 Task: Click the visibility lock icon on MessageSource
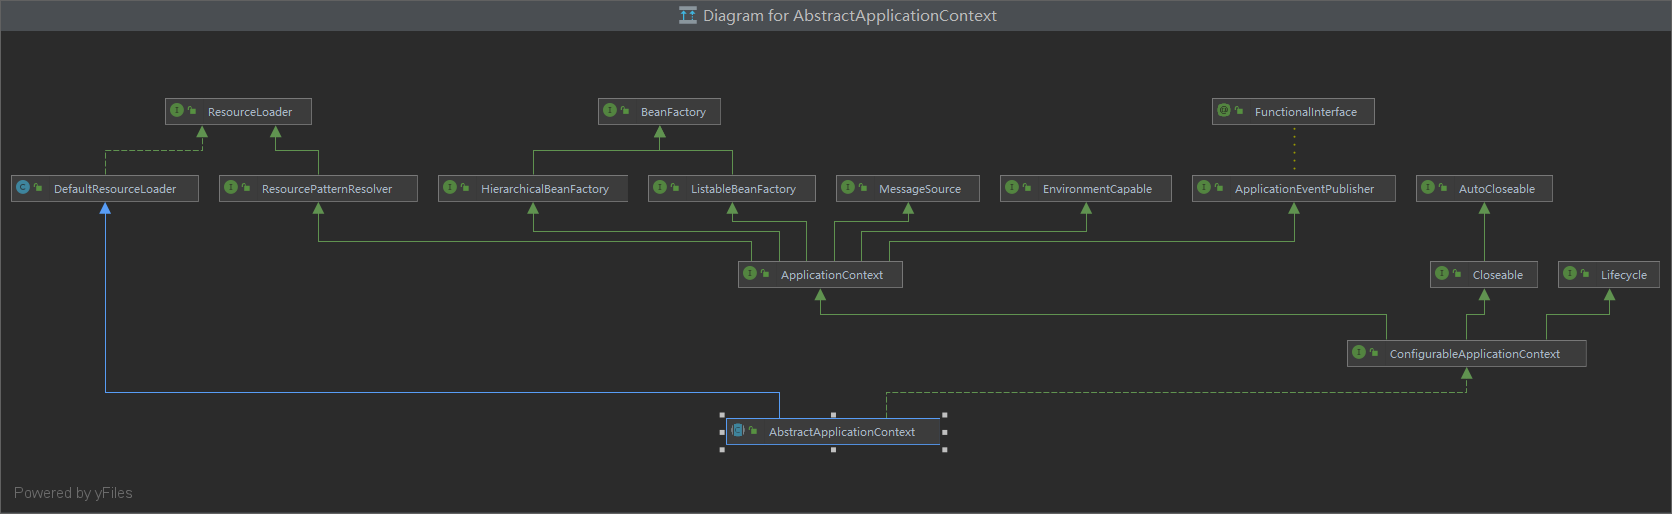pos(863,187)
